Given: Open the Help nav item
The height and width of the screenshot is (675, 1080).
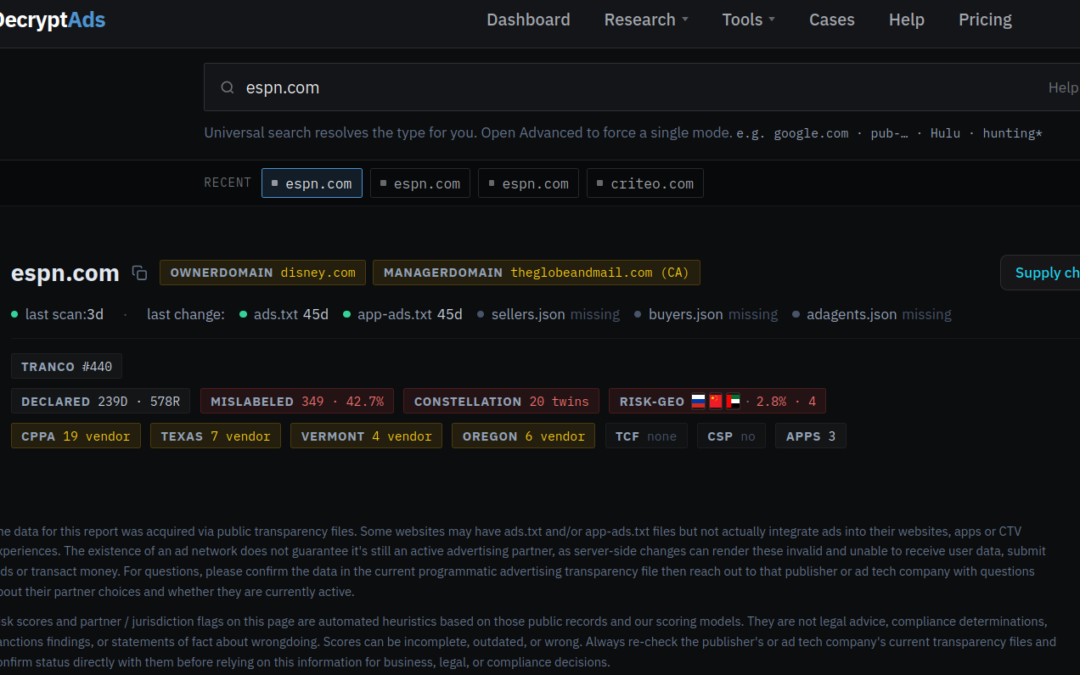Looking at the screenshot, I should [x=906, y=19].
